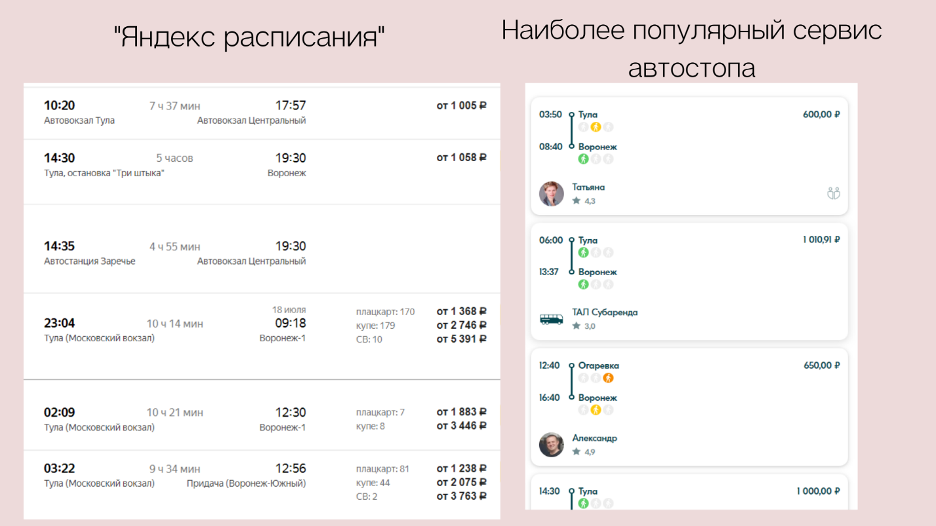Click the duration 4 ч 55 мин

[174, 247]
